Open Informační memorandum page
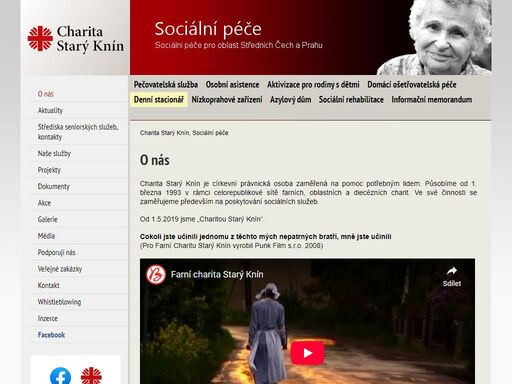 tap(432, 100)
